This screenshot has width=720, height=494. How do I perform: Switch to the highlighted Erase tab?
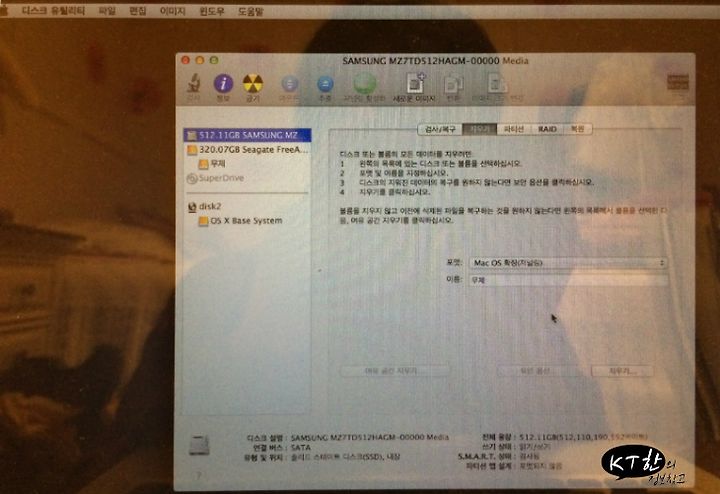click(x=479, y=129)
